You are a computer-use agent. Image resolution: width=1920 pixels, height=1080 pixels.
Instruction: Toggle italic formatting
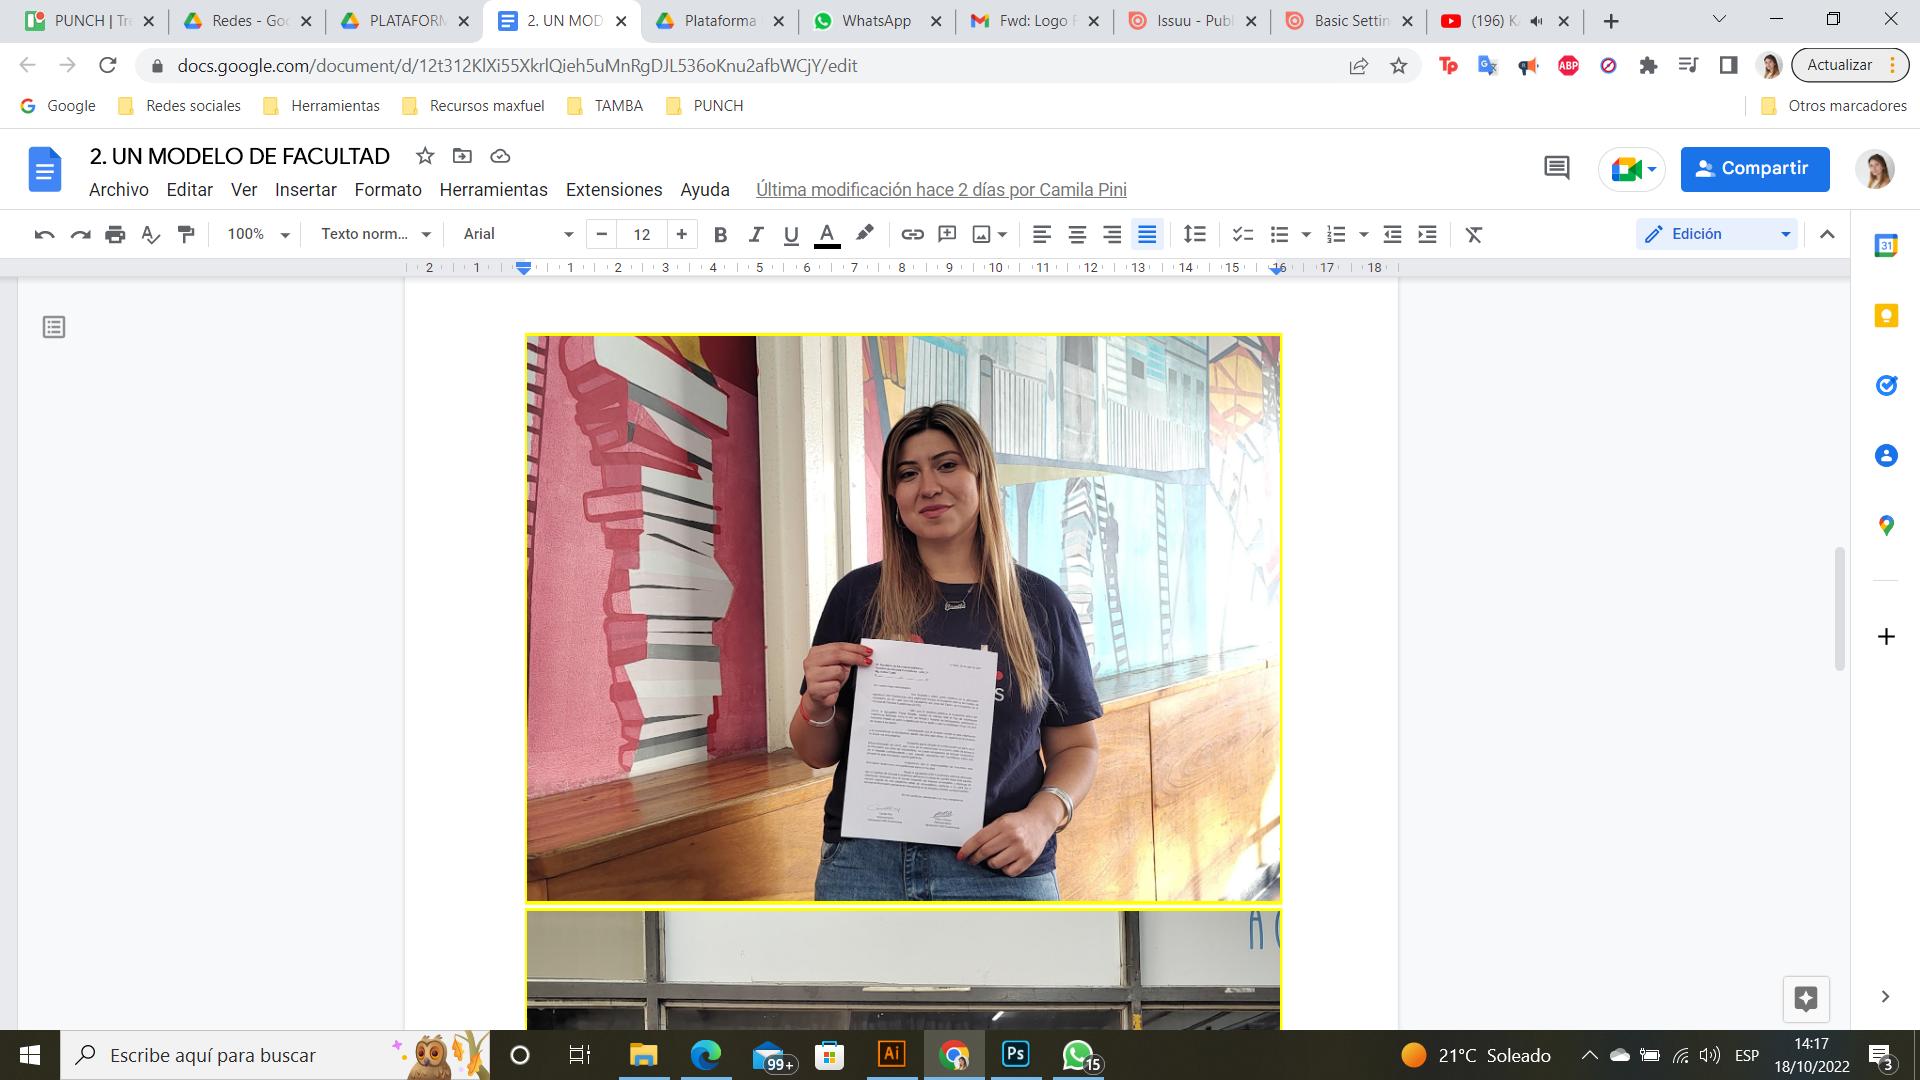point(756,234)
